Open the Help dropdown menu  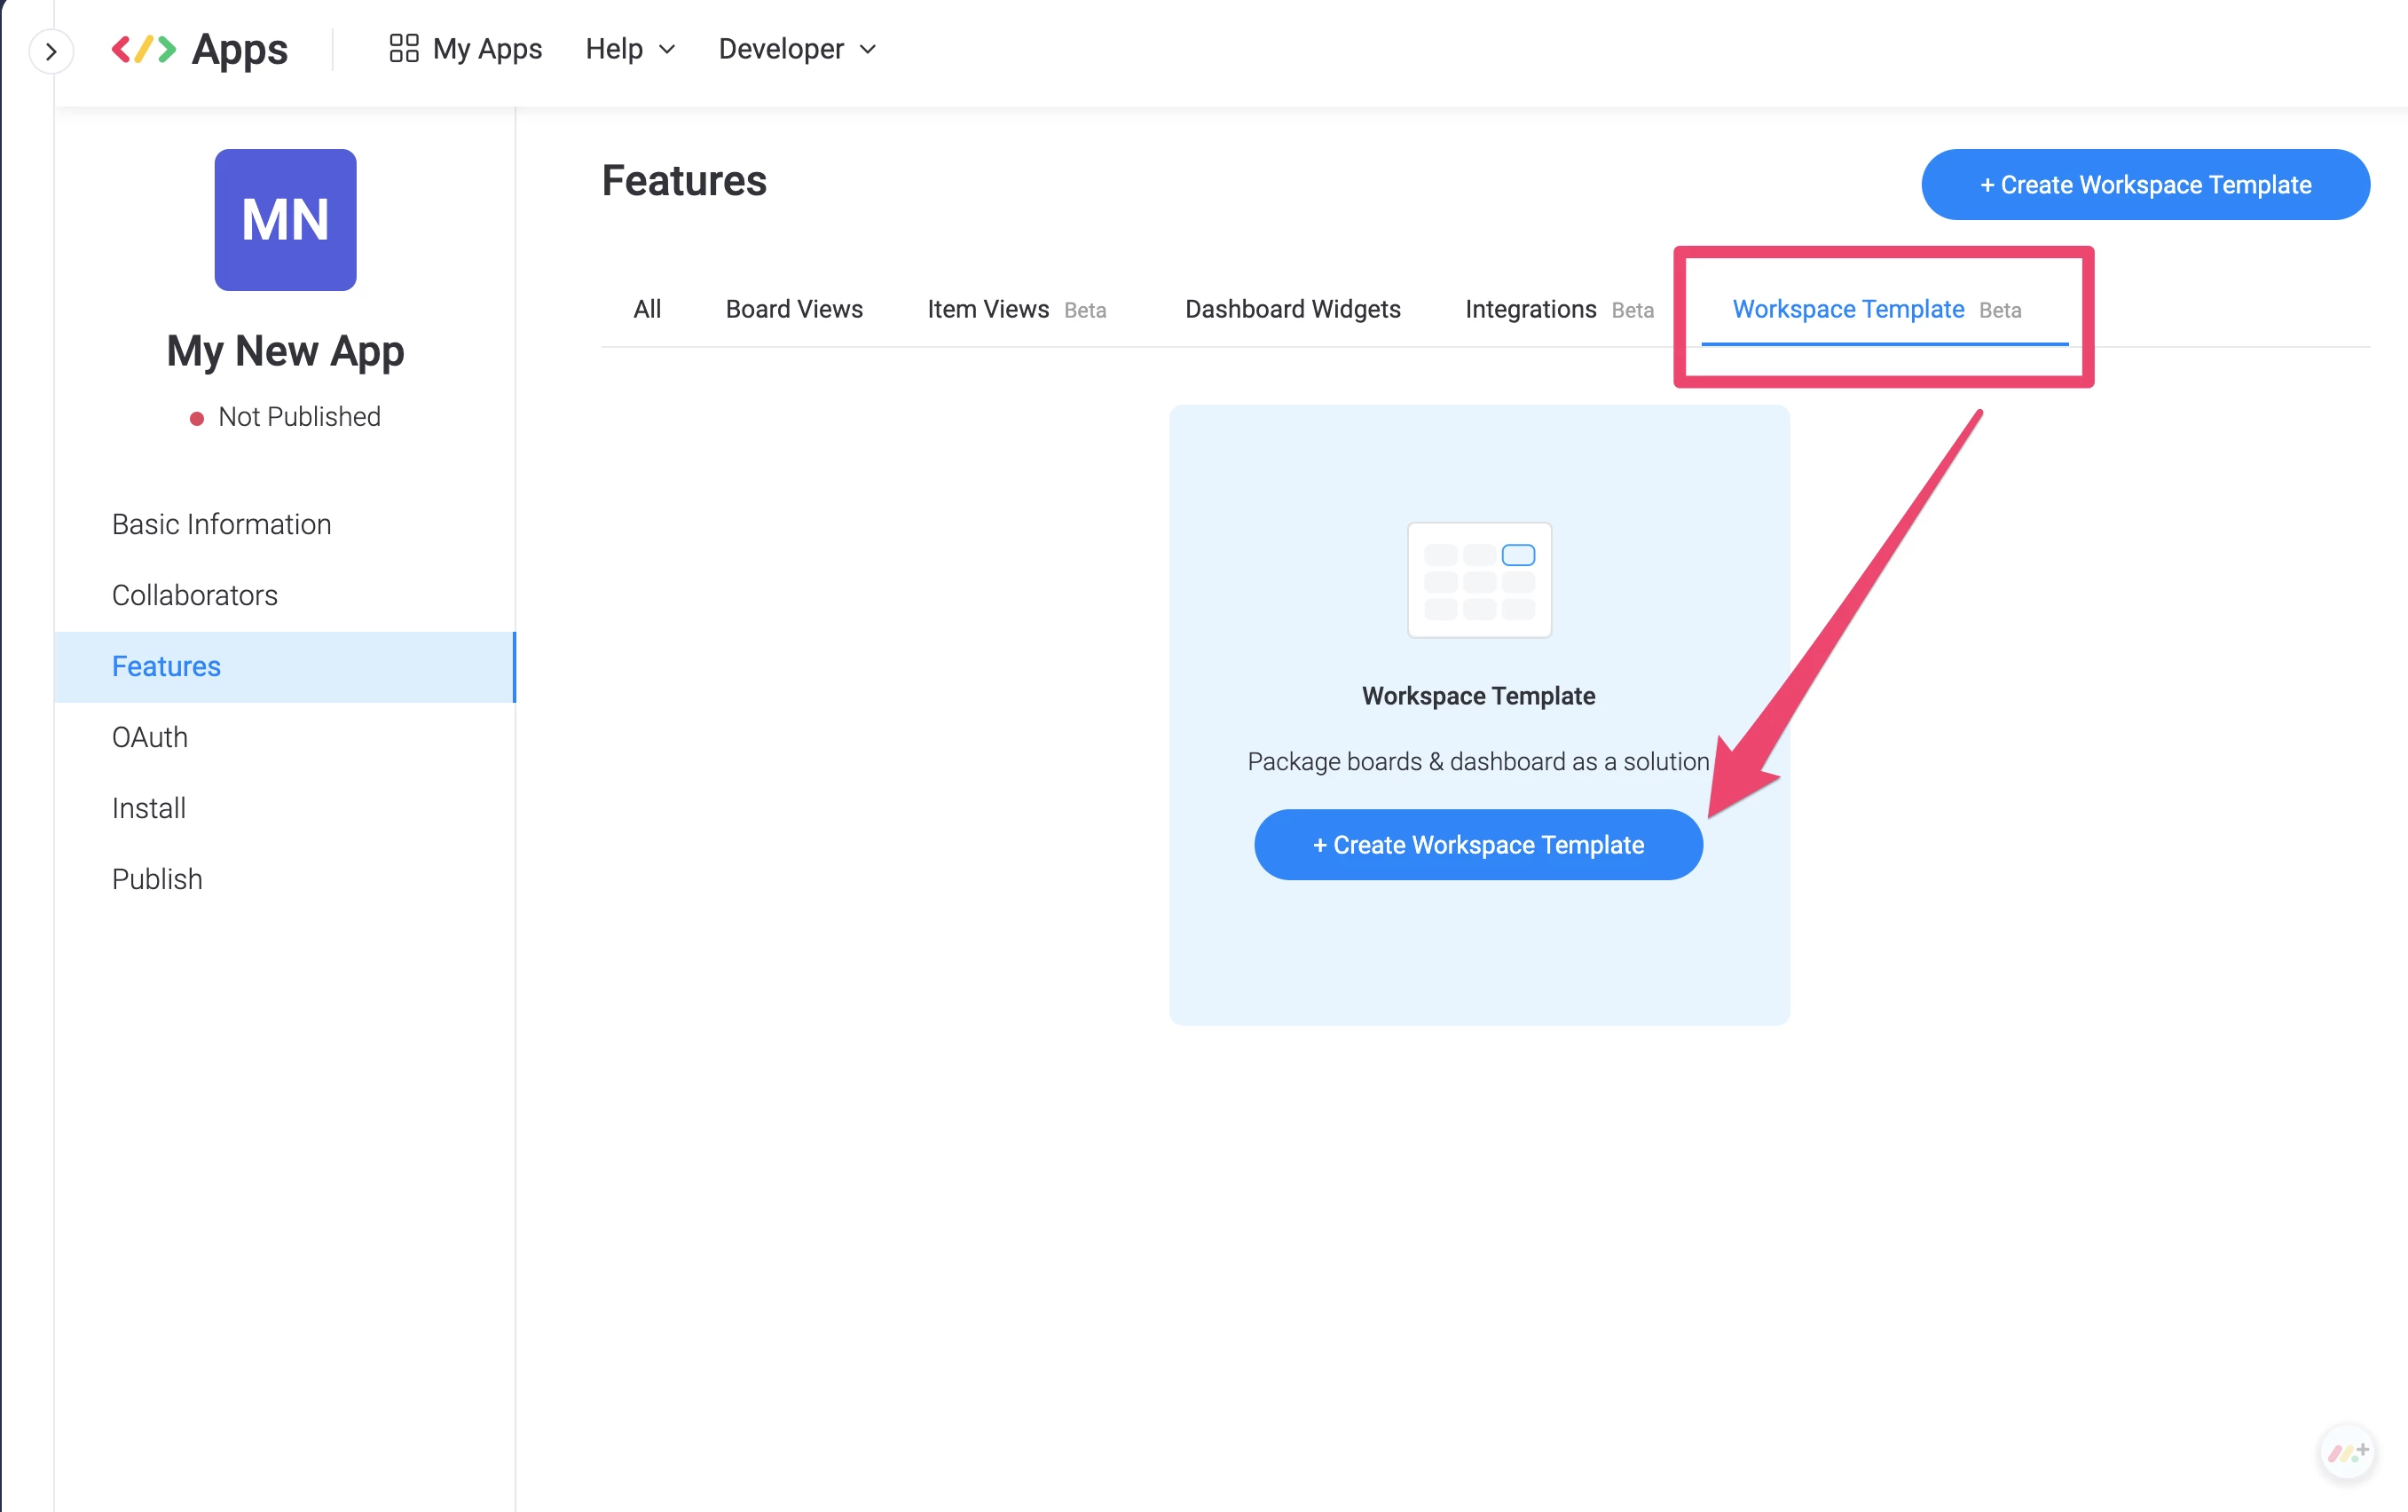click(x=630, y=49)
